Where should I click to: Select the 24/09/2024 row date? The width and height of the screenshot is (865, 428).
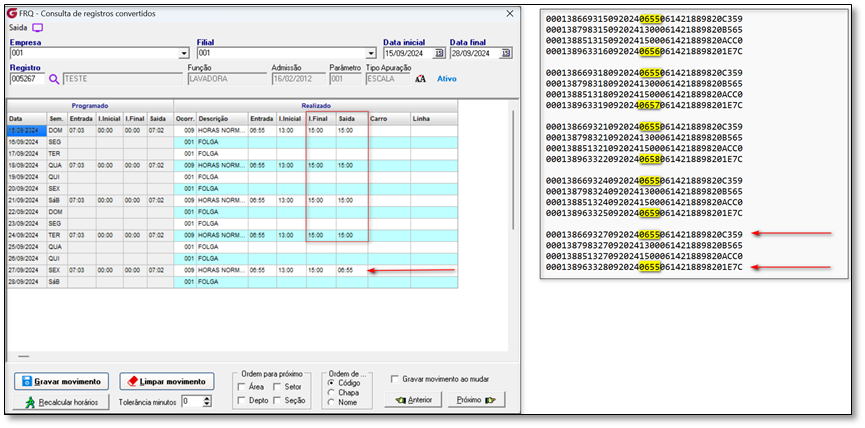[27, 235]
